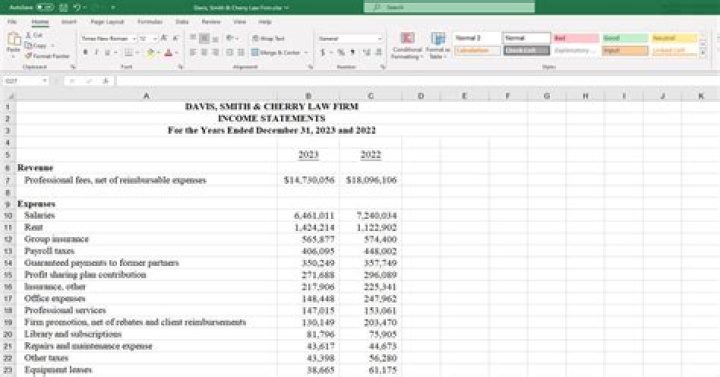Click the Undo icon
This screenshot has height=377, width=720.
coord(77,7)
